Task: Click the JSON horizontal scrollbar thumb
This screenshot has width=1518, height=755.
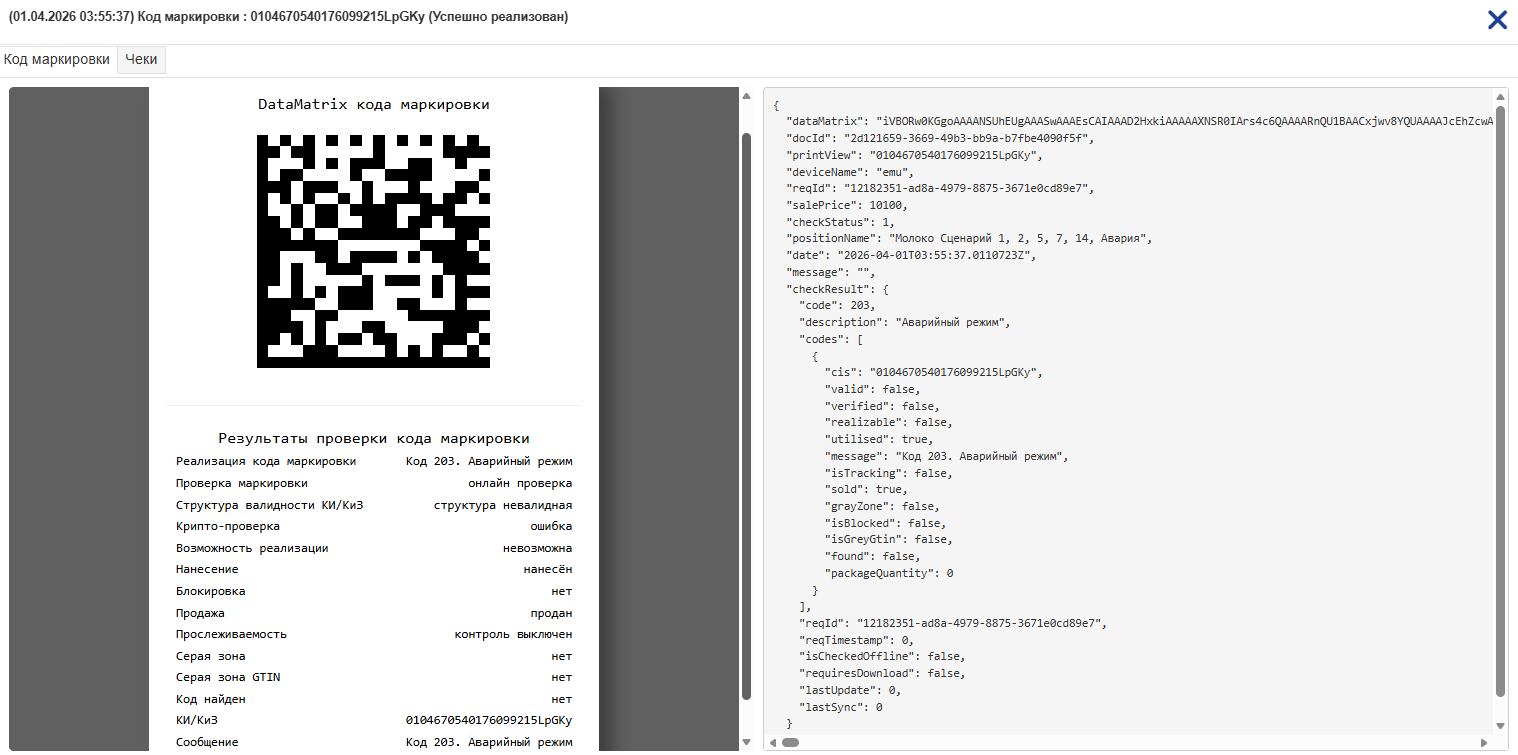Action: (x=790, y=742)
